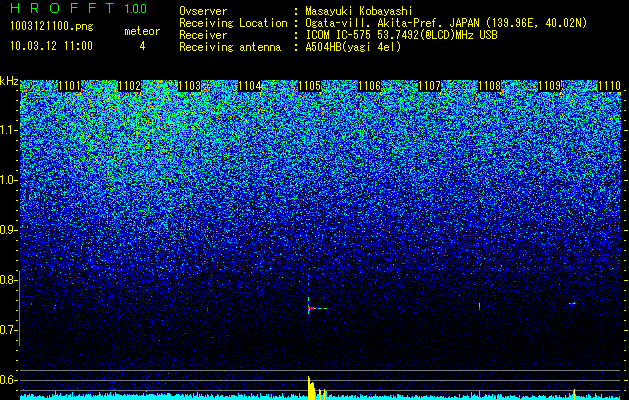Click time marker 1105
629x400 pixels.
pos(310,86)
